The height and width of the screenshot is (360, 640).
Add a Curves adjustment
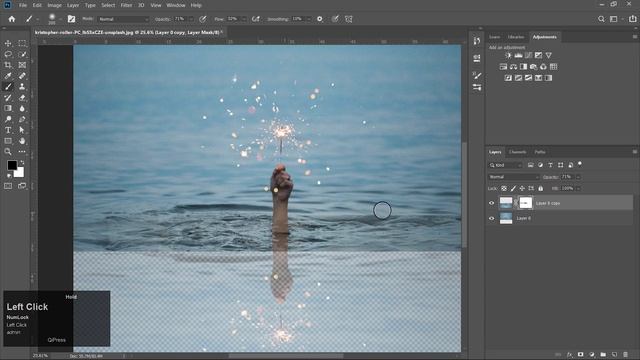[529, 55]
